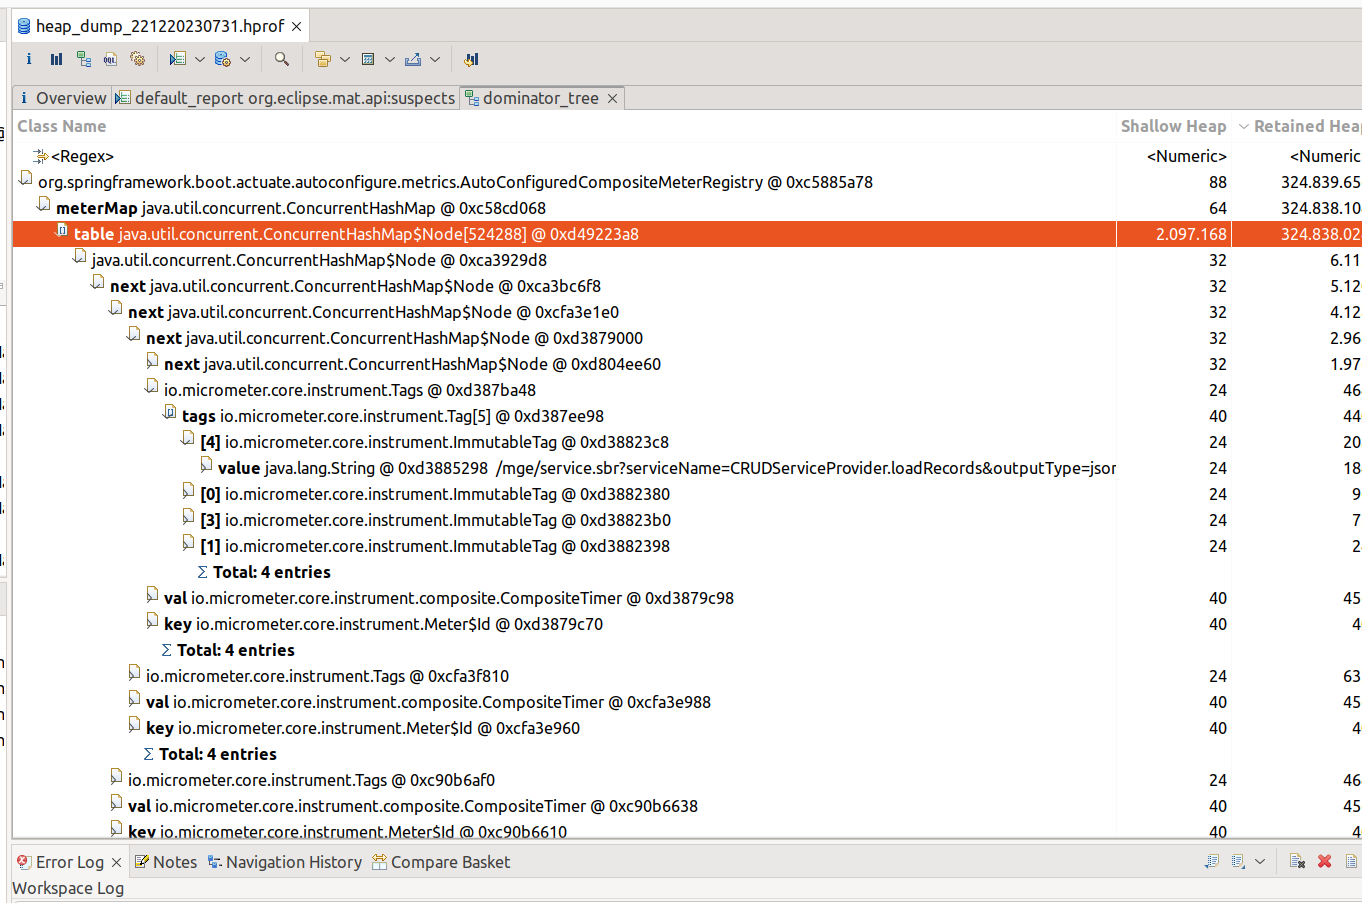
Task: Sort results by the Shallow Heap column
Action: 1172,126
